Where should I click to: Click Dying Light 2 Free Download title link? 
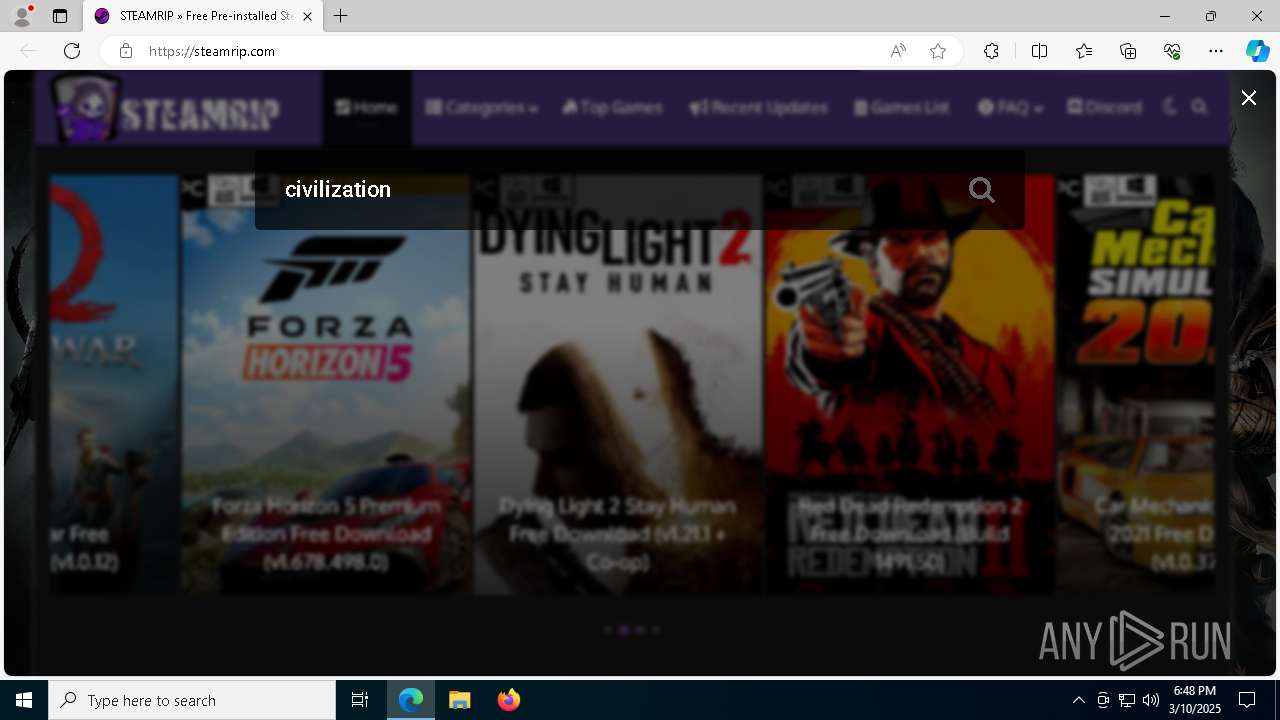point(618,534)
